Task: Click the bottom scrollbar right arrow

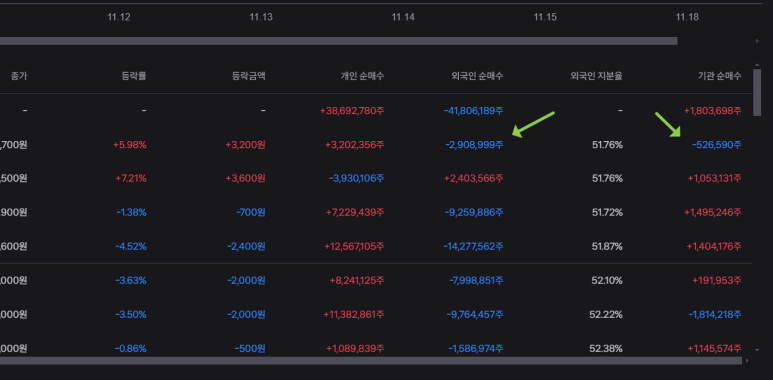Action: [747, 361]
